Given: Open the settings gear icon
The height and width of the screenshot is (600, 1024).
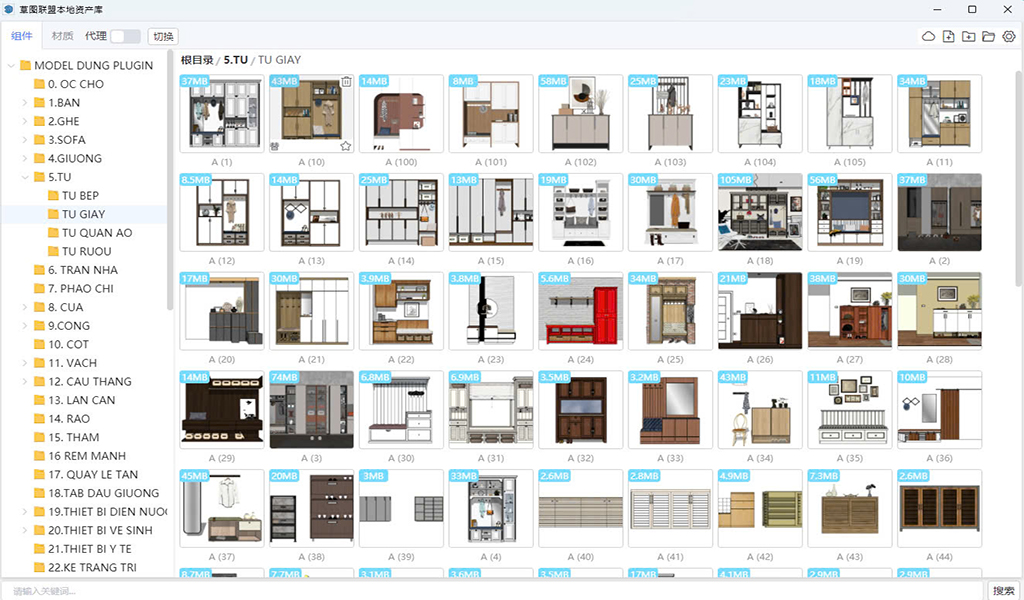Looking at the screenshot, I should point(1009,37).
